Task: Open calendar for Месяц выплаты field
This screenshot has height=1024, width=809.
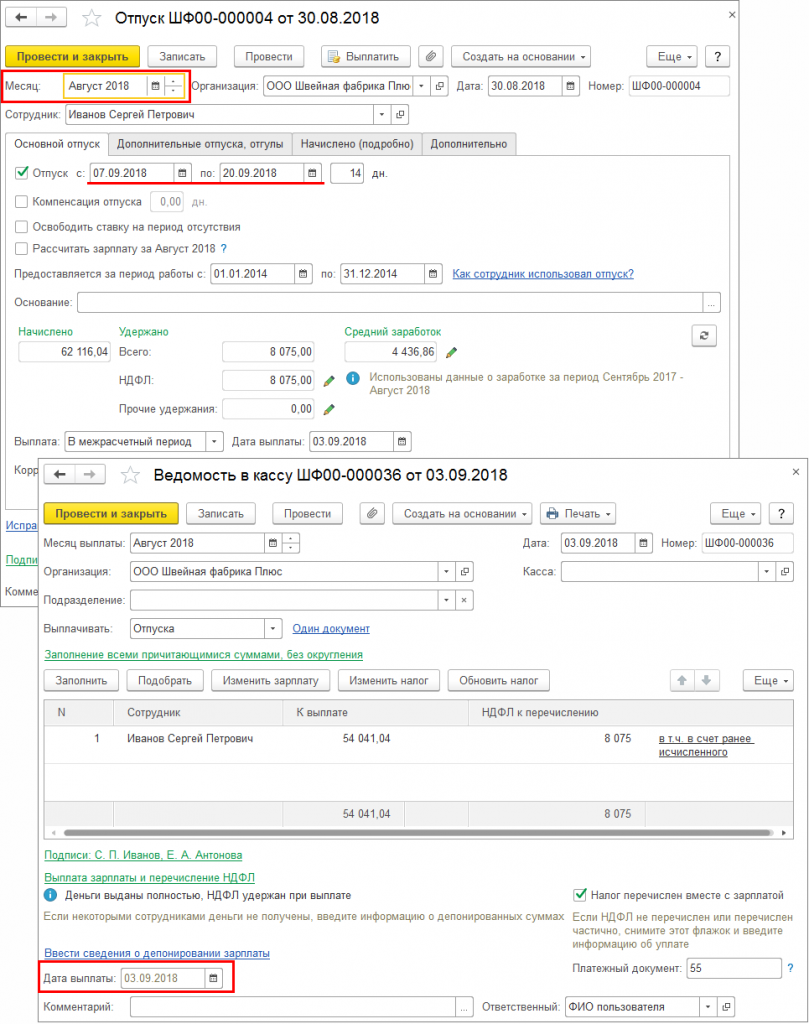Action: [x=273, y=543]
